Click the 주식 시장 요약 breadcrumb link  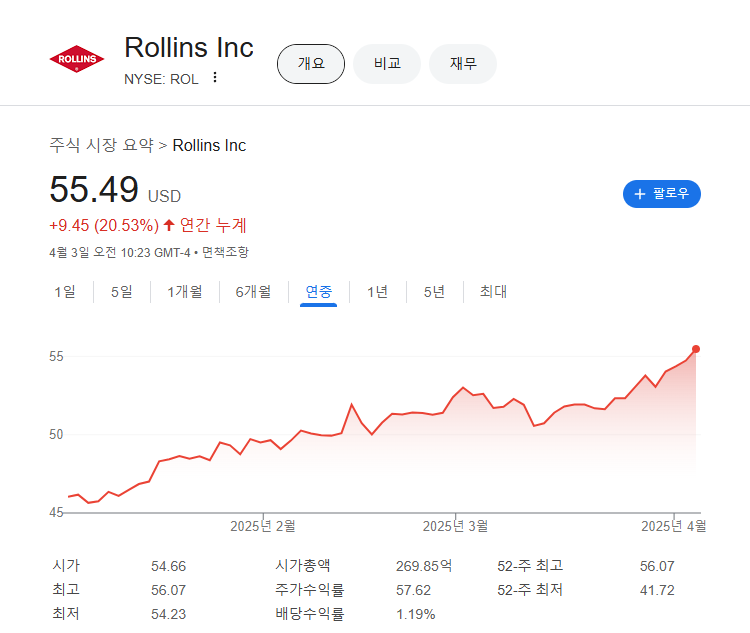[101, 145]
